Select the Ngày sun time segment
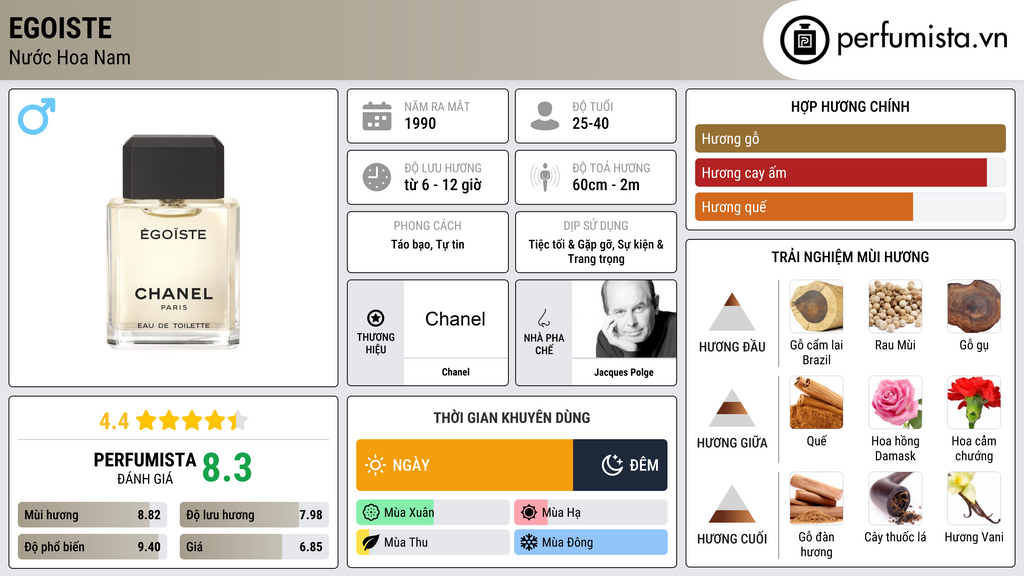The width and height of the screenshot is (1024, 576). [x=465, y=465]
